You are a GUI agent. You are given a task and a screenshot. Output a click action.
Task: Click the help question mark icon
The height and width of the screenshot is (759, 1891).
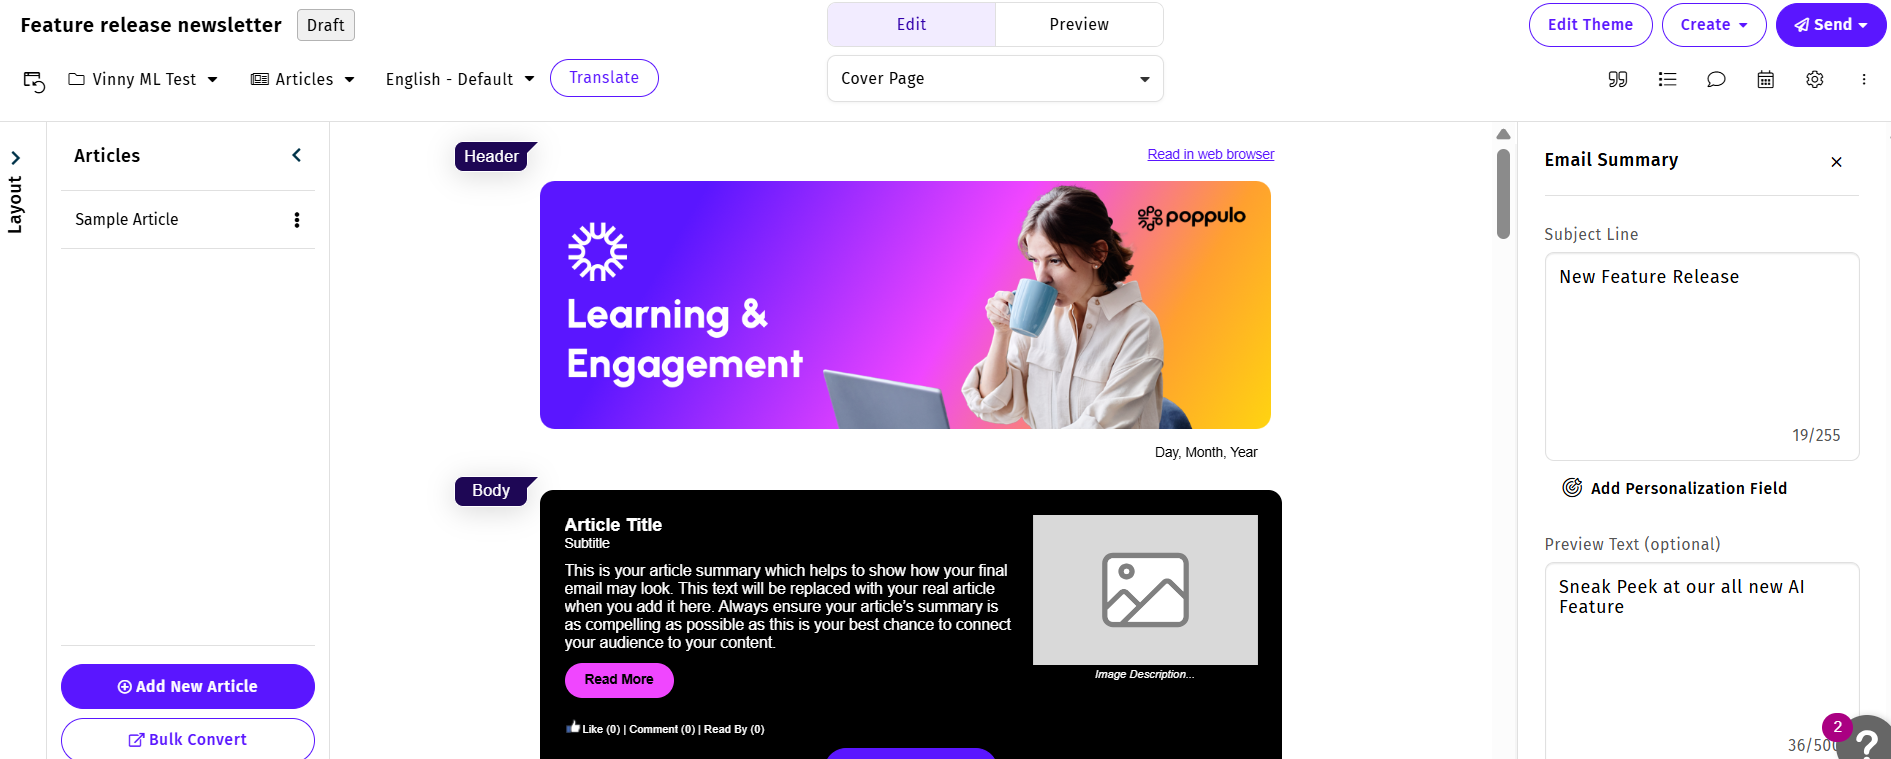pos(1867,742)
